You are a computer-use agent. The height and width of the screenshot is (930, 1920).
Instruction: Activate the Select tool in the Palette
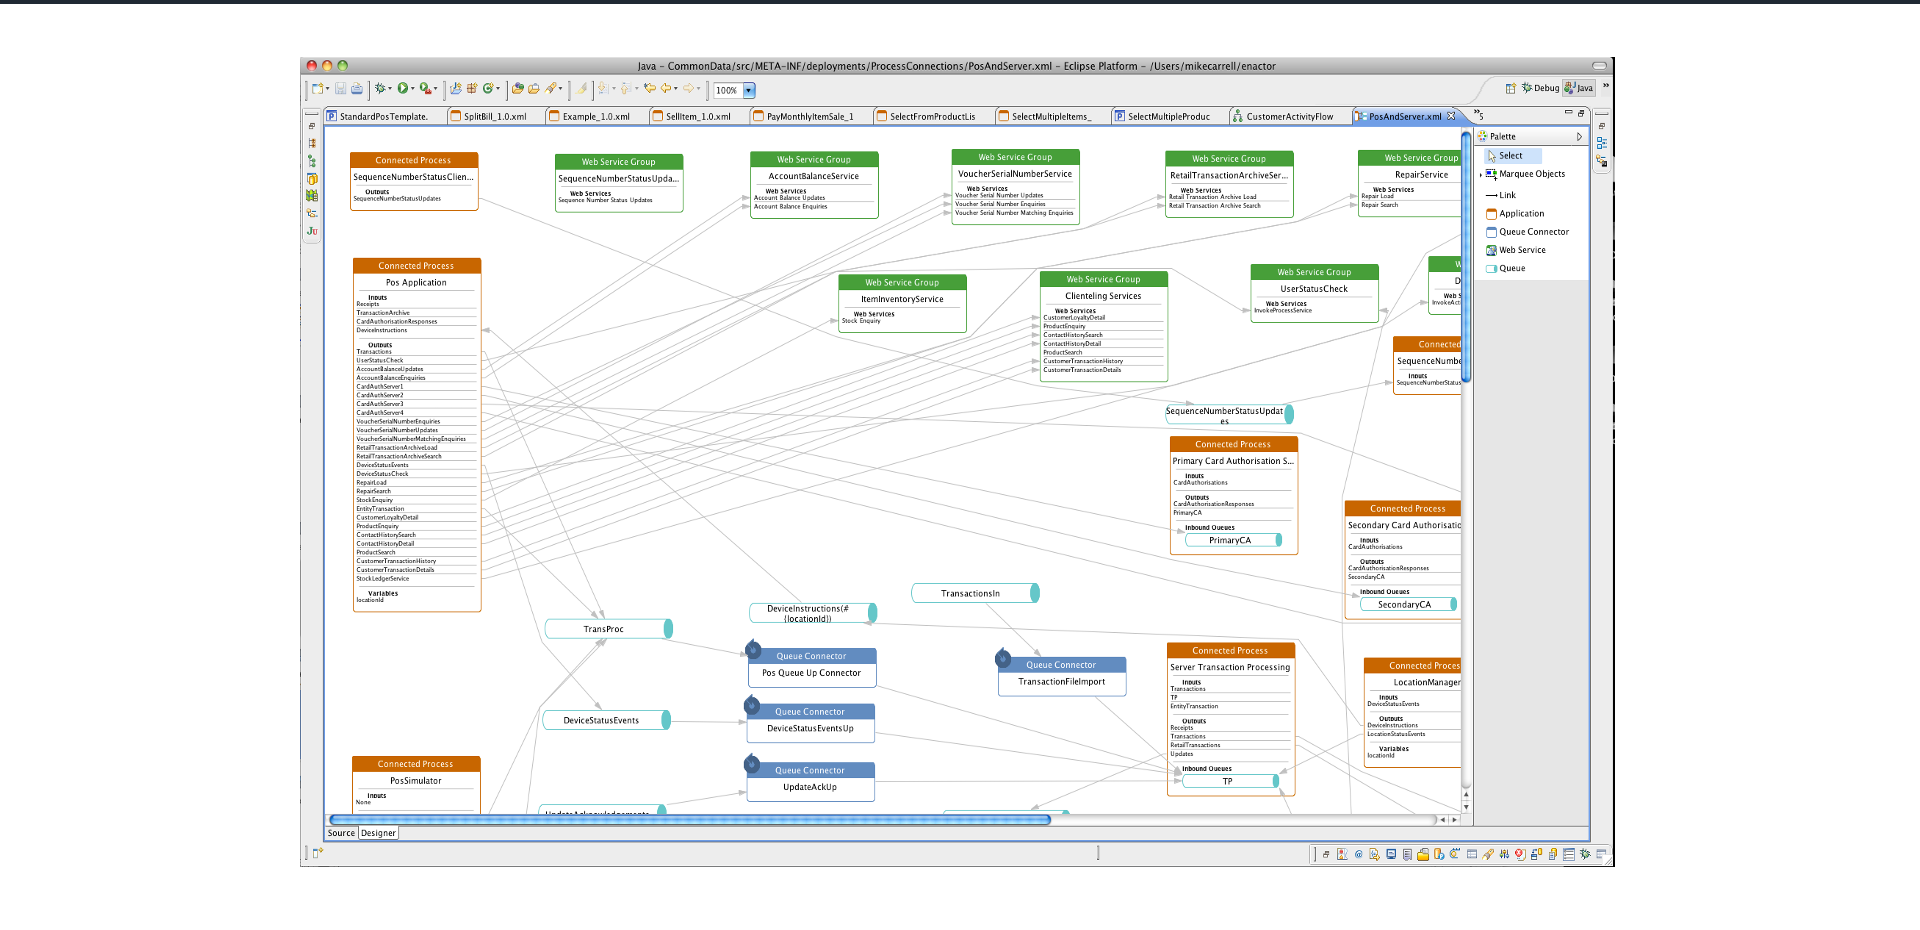pos(1510,155)
